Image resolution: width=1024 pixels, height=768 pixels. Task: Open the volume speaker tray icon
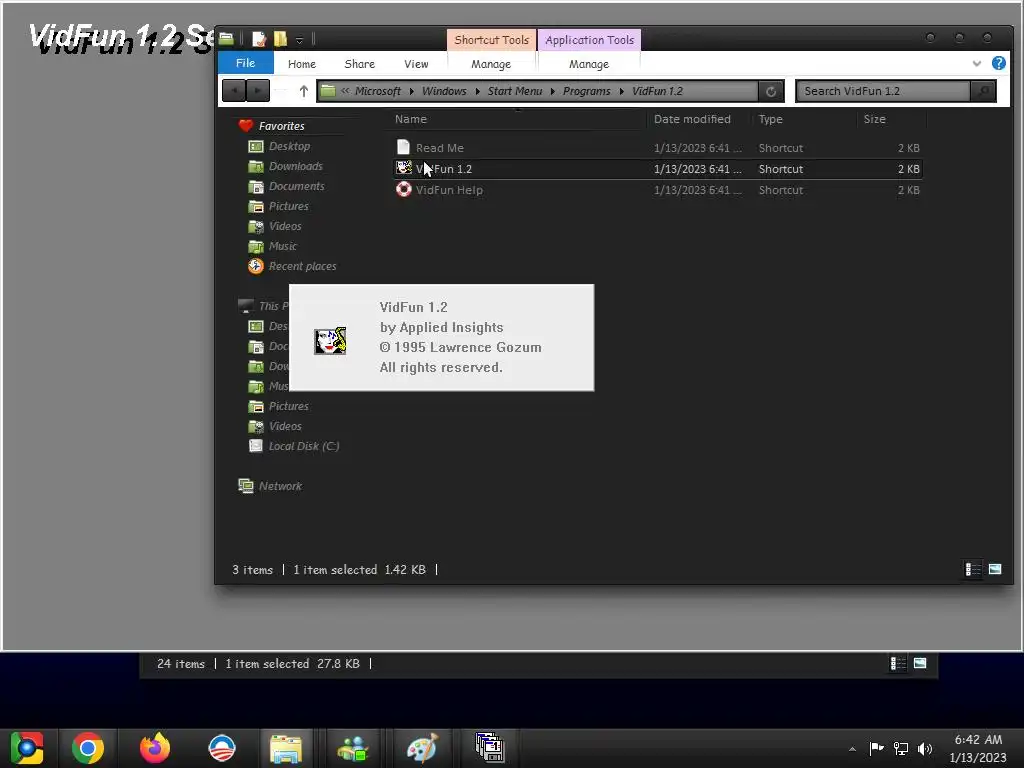pyautogui.click(x=924, y=748)
